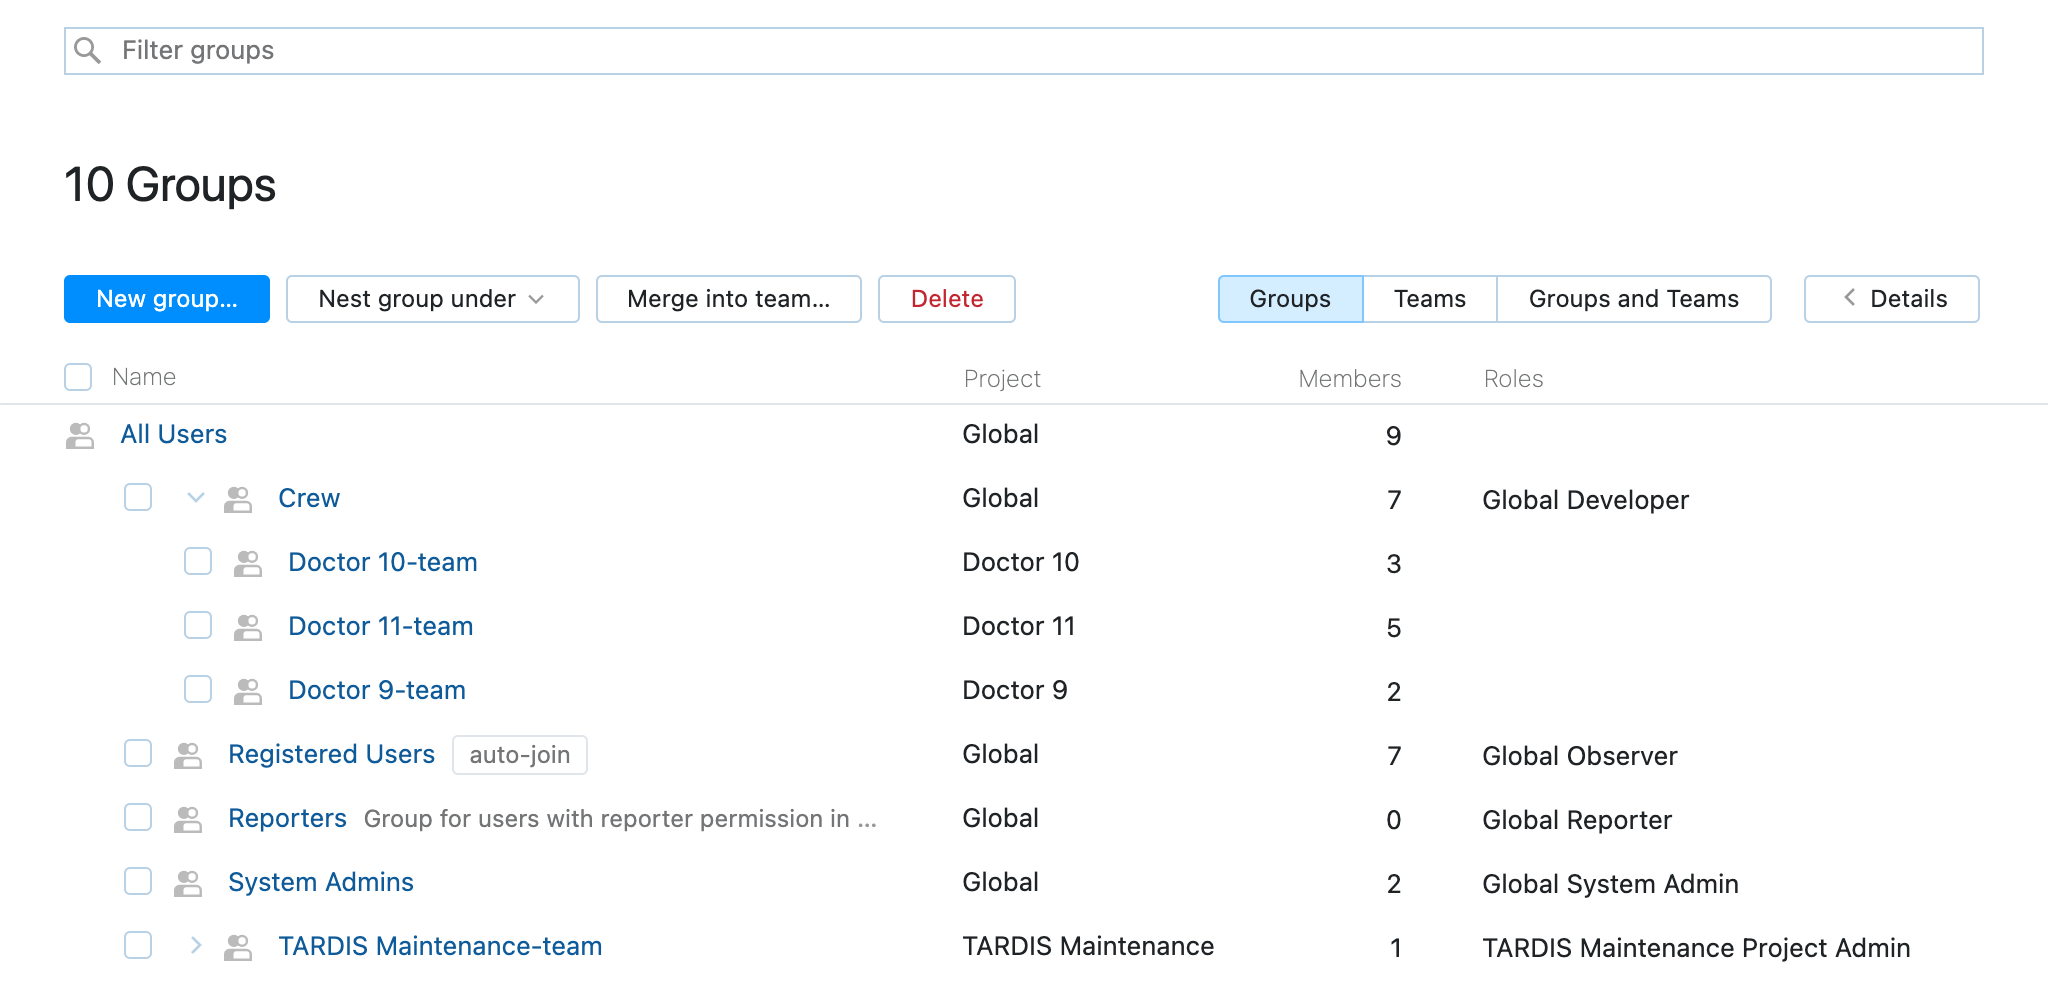2048x1003 pixels.
Task: Open the Registered Users group link
Action: [331, 755]
